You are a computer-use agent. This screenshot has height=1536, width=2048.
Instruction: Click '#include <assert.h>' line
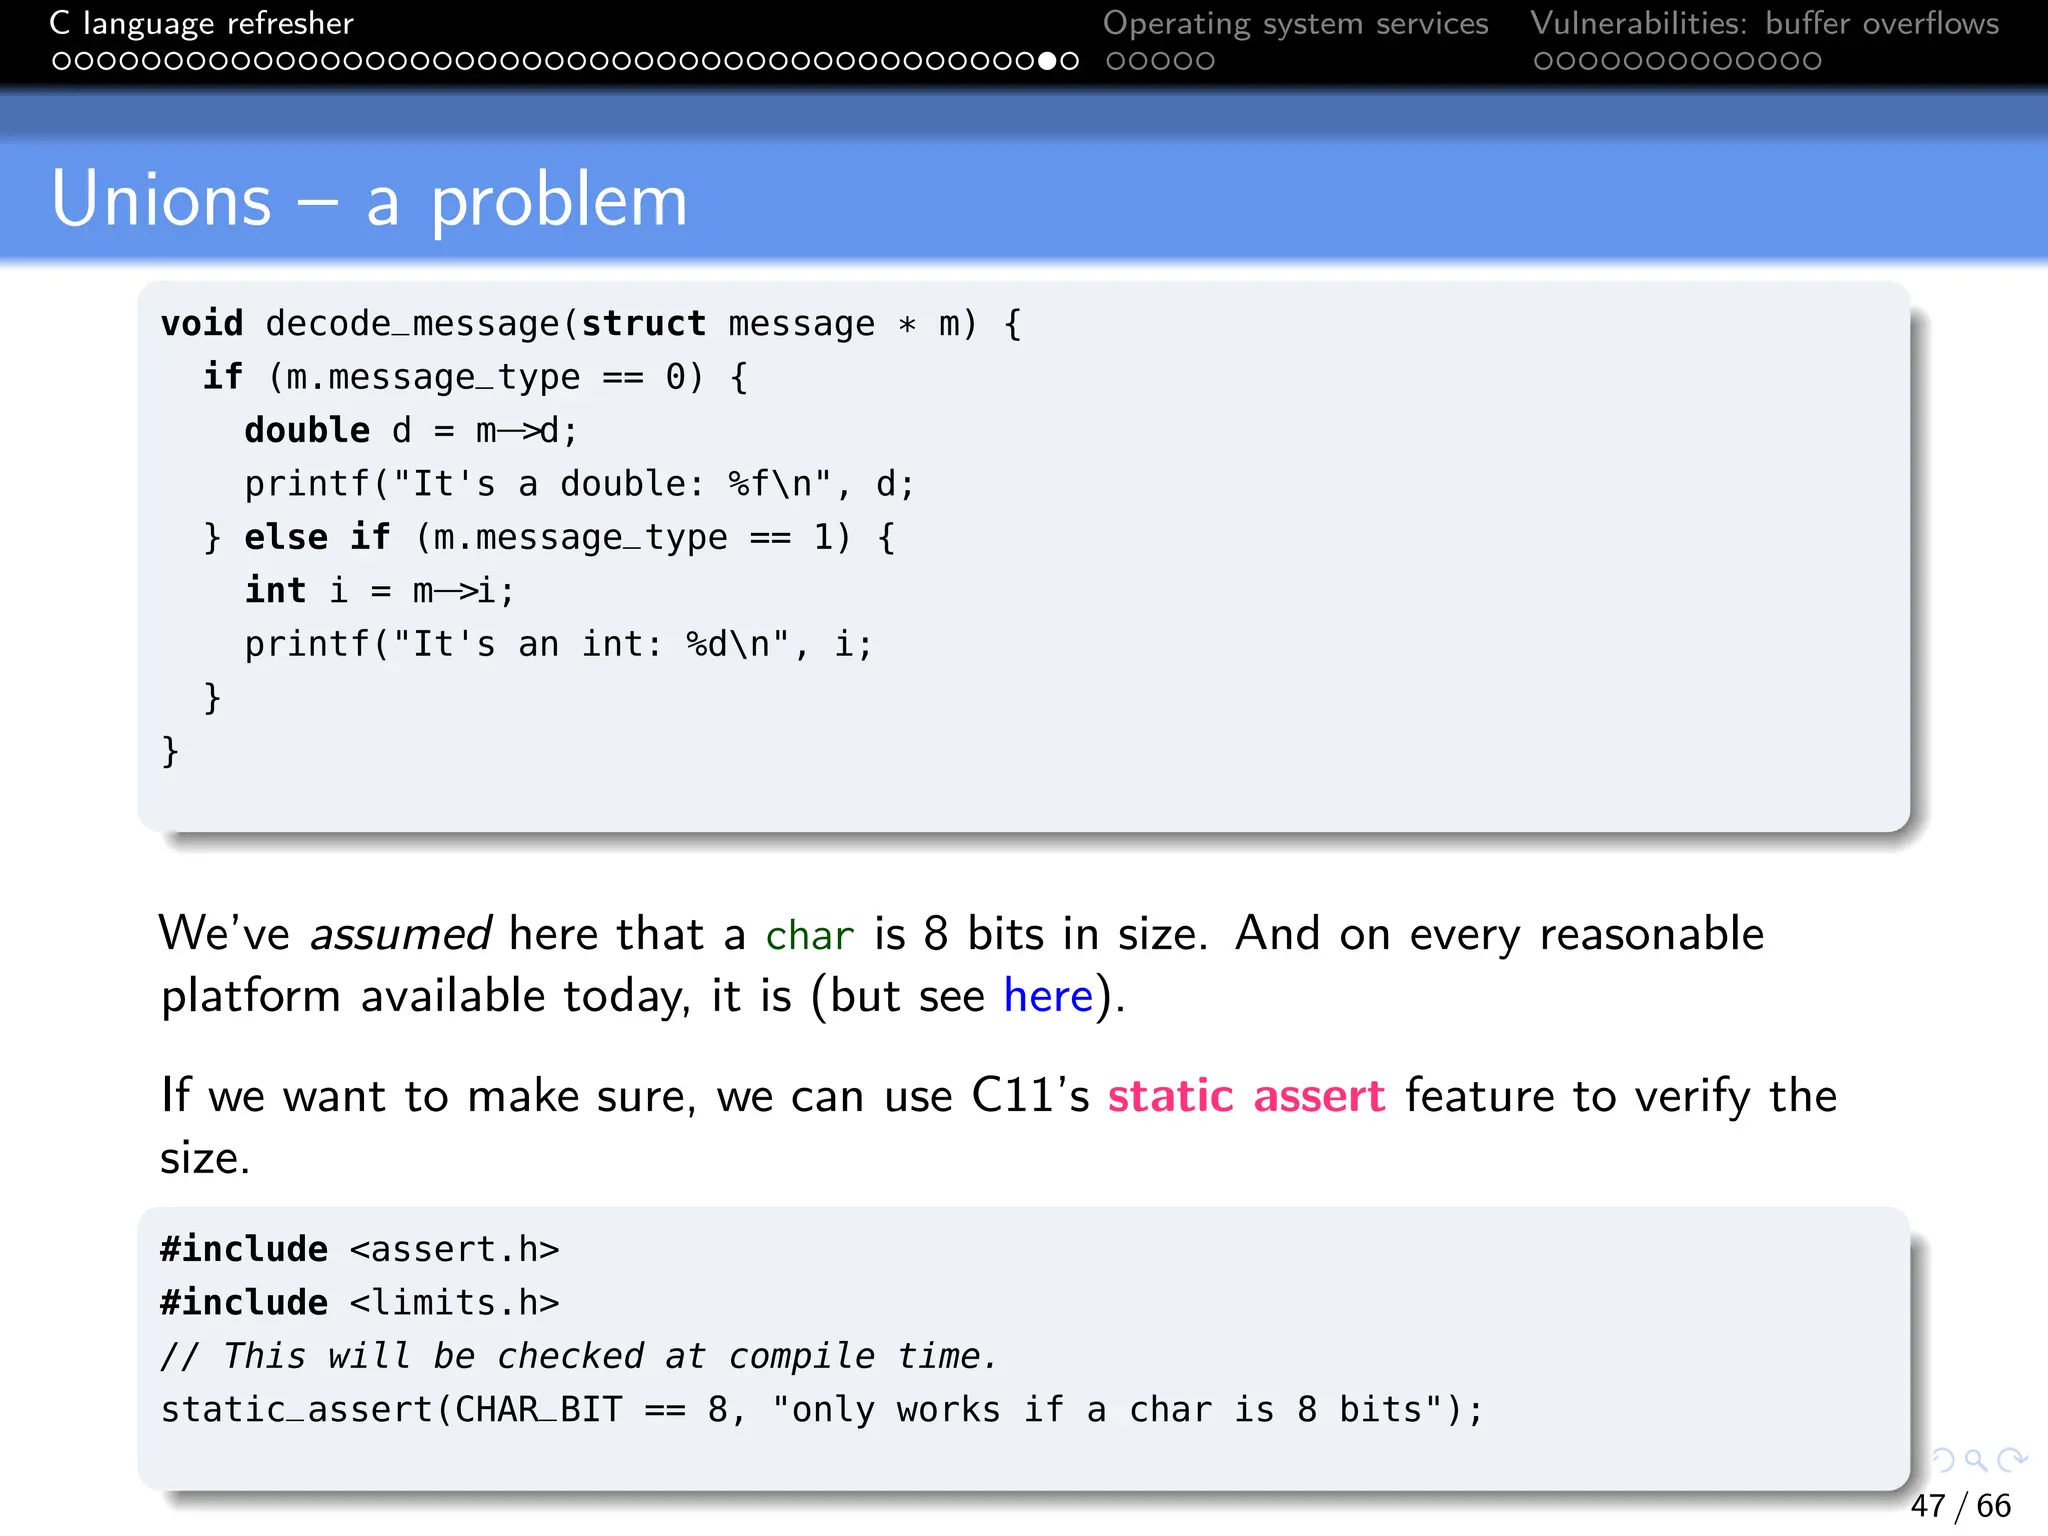(x=360, y=1250)
